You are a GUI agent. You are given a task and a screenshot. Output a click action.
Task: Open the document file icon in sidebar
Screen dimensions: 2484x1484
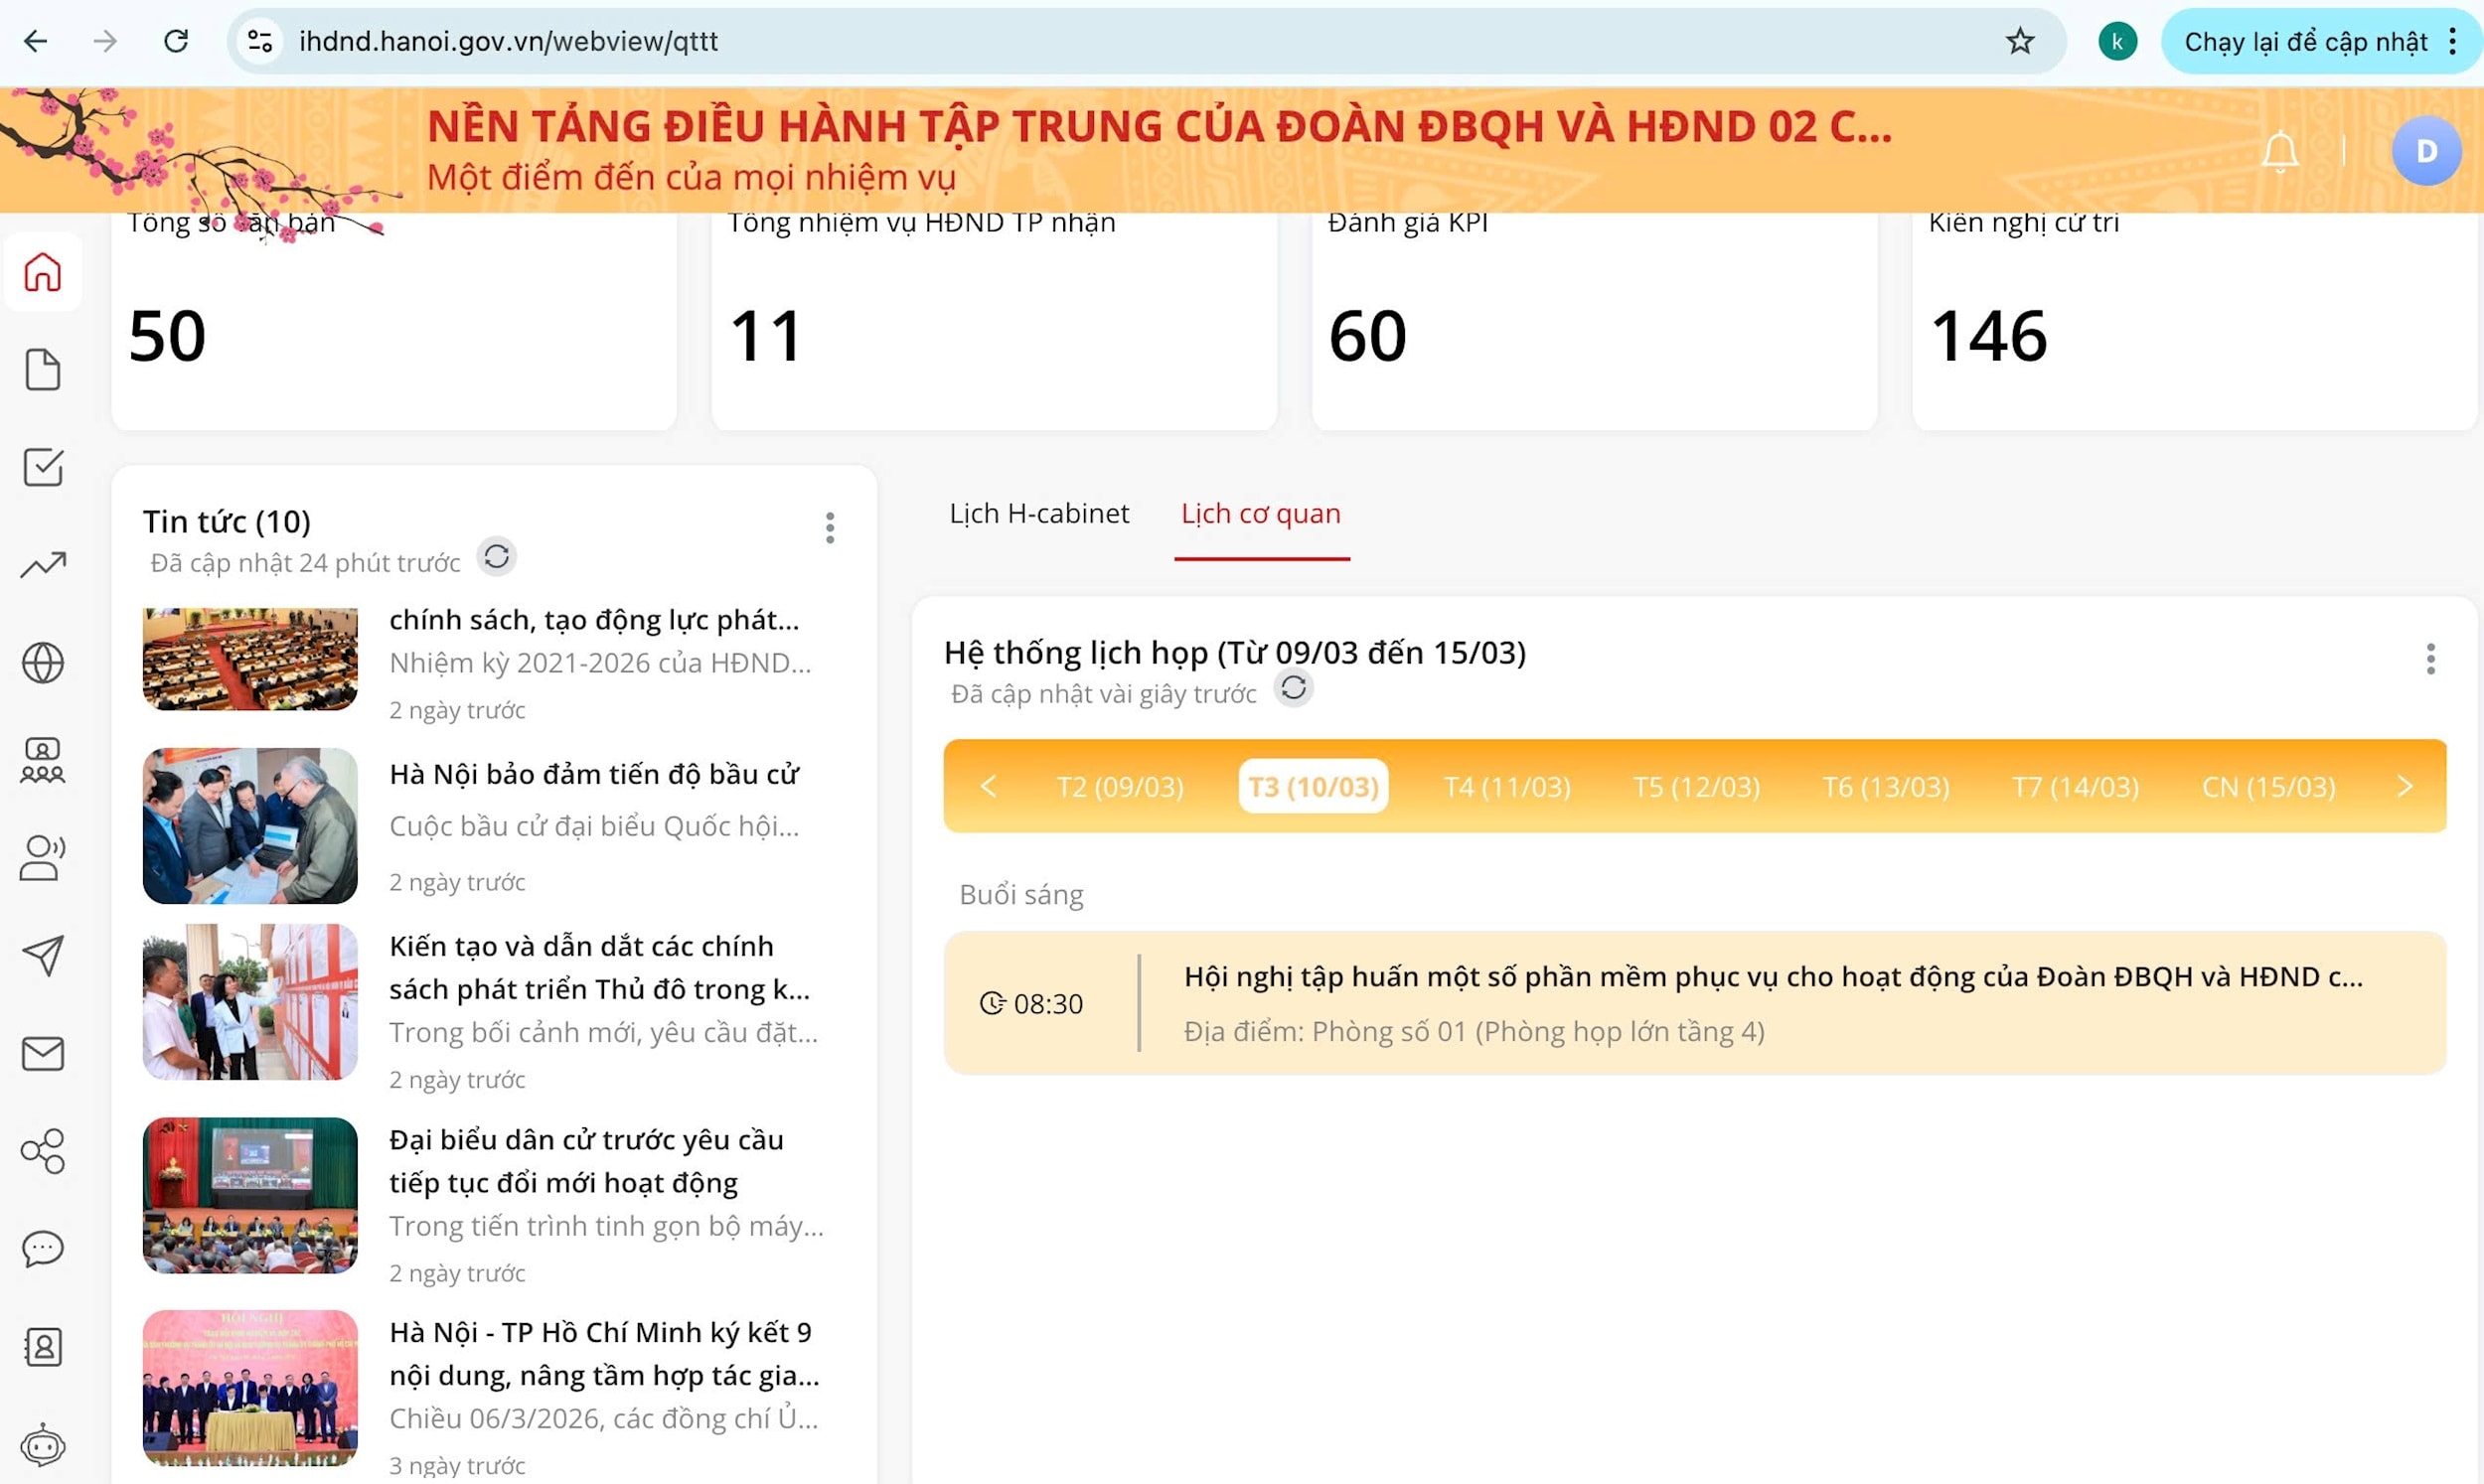[x=43, y=370]
